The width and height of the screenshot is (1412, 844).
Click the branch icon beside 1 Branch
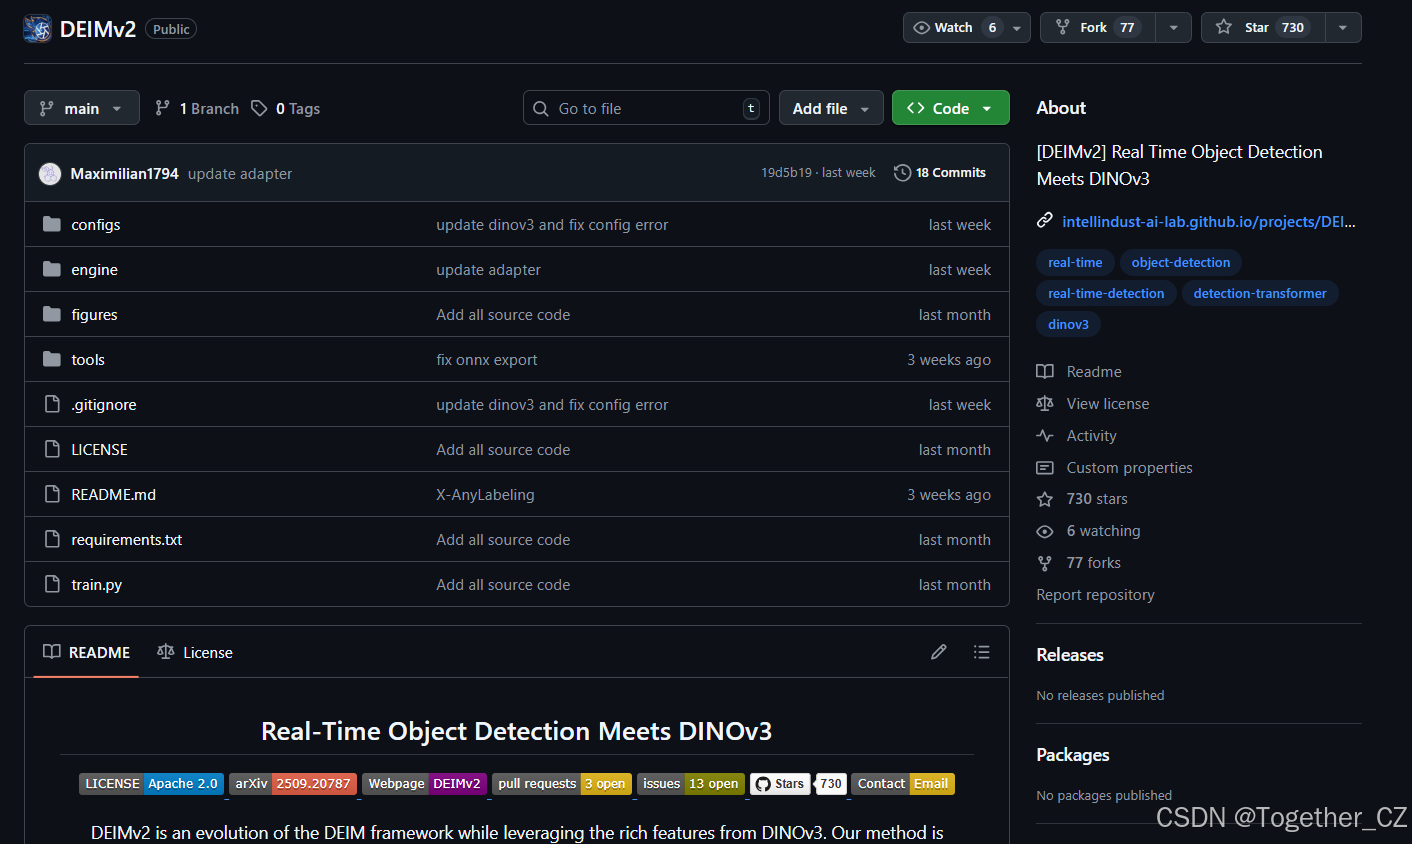point(162,108)
